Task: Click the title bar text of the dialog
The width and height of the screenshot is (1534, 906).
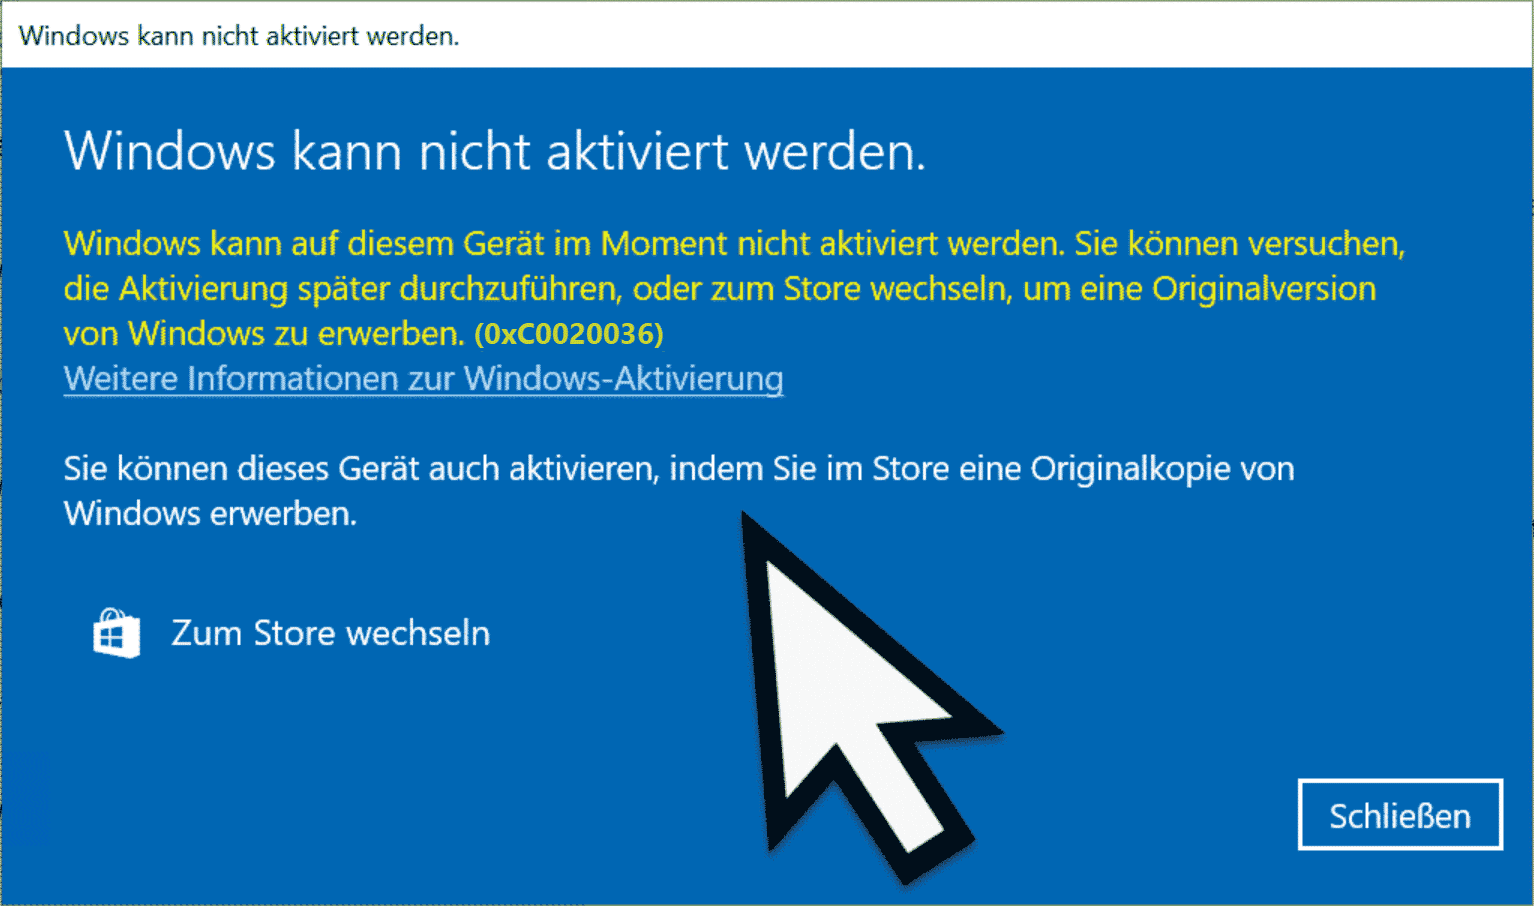Action: (x=239, y=36)
